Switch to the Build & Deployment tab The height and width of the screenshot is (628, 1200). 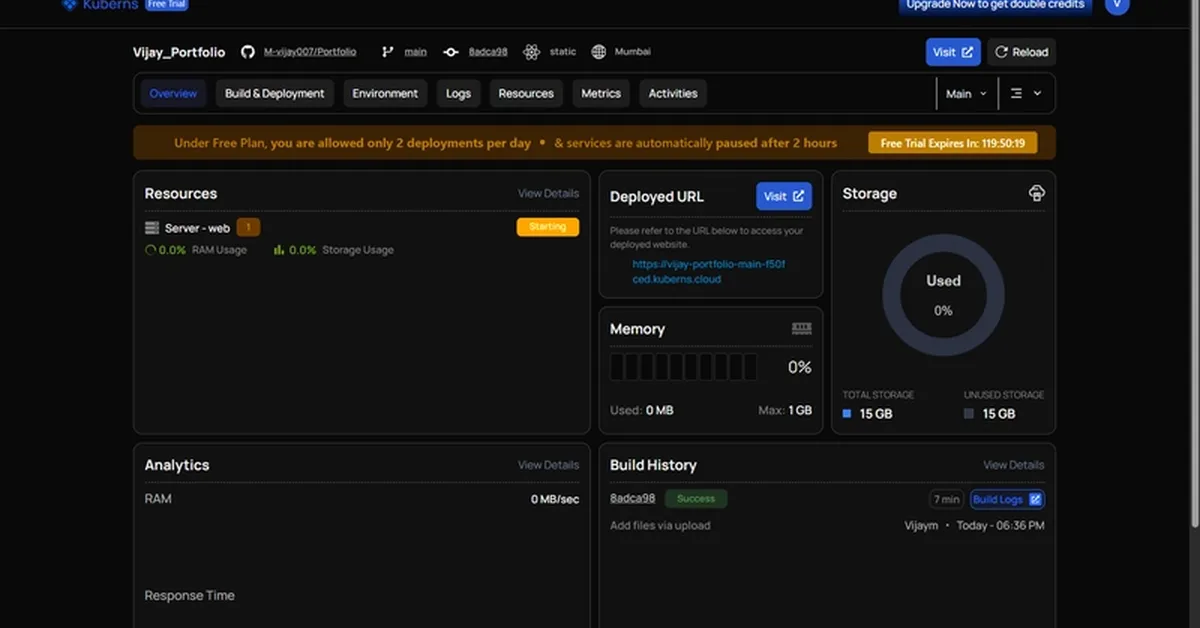pyautogui.click(x=274, y=93)
